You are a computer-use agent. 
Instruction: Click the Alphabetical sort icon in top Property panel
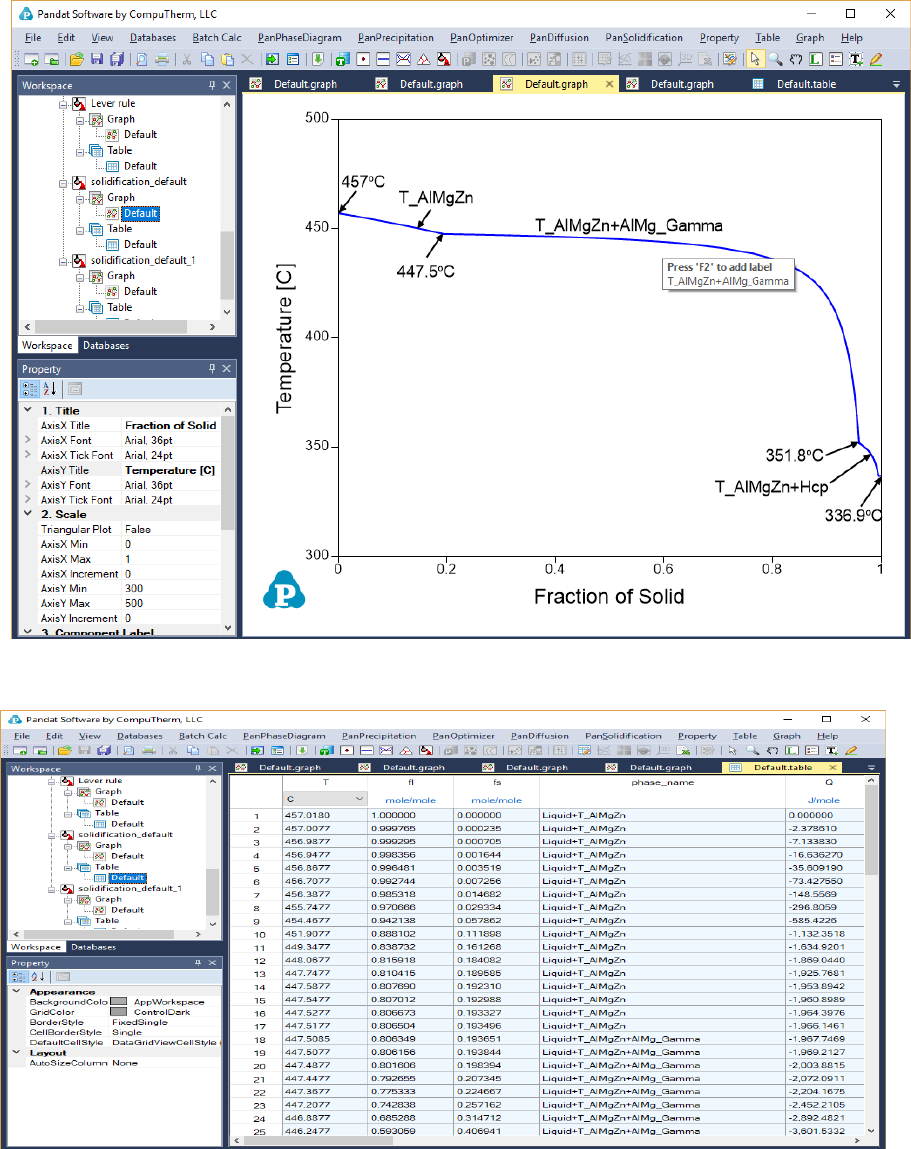click(x=50, y=389)
